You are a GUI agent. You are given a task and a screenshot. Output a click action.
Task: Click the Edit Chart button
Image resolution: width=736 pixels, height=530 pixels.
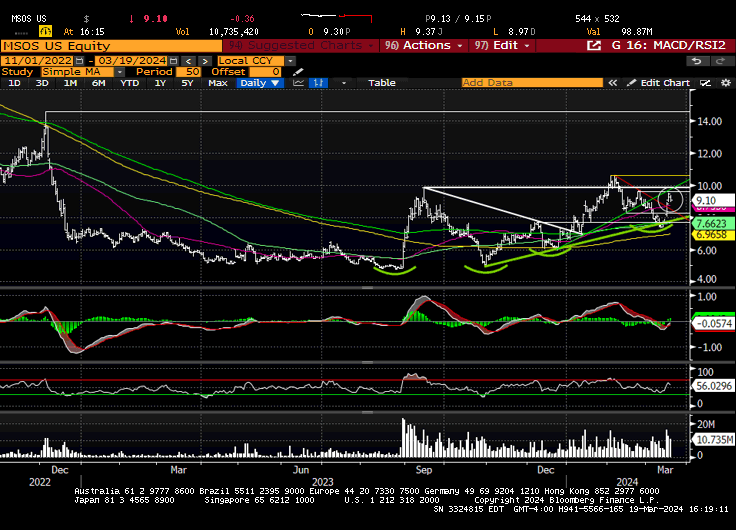659,83
